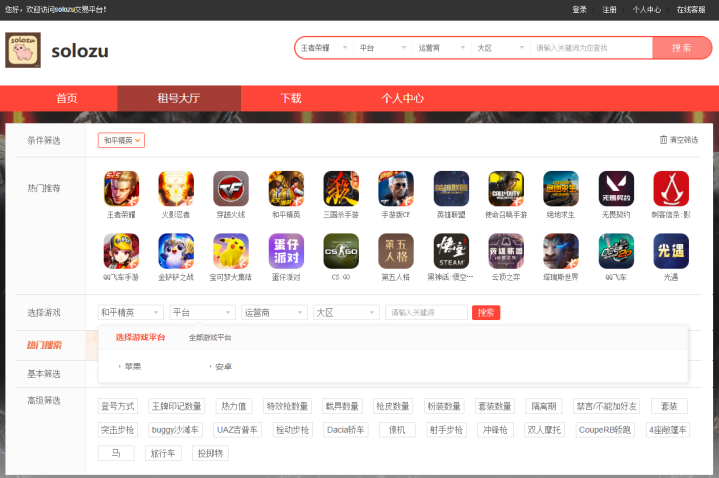
Task: Select the 特效枪数量 filter
Action: click(x=288, y=406)
